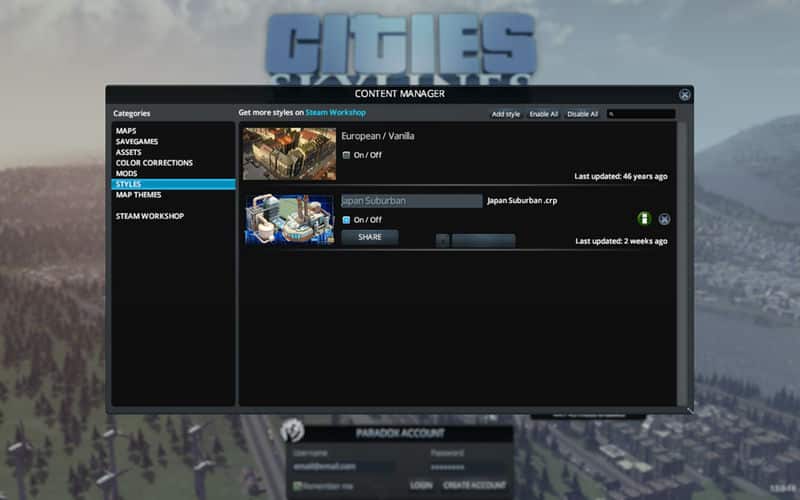Open the Maps category

(126, 131)
